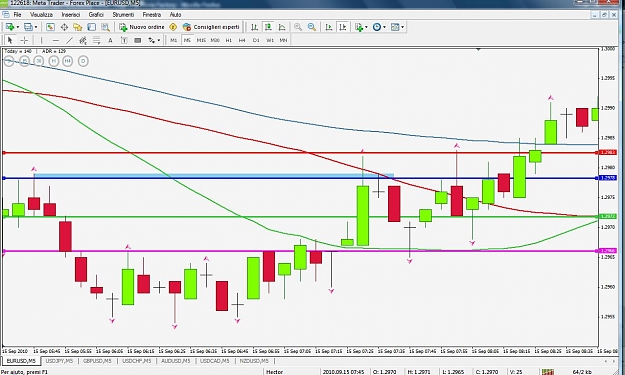The image size is (625, 375).
Task: Select the text 'A' drawing tool
Action: click(x=110, y=40)
